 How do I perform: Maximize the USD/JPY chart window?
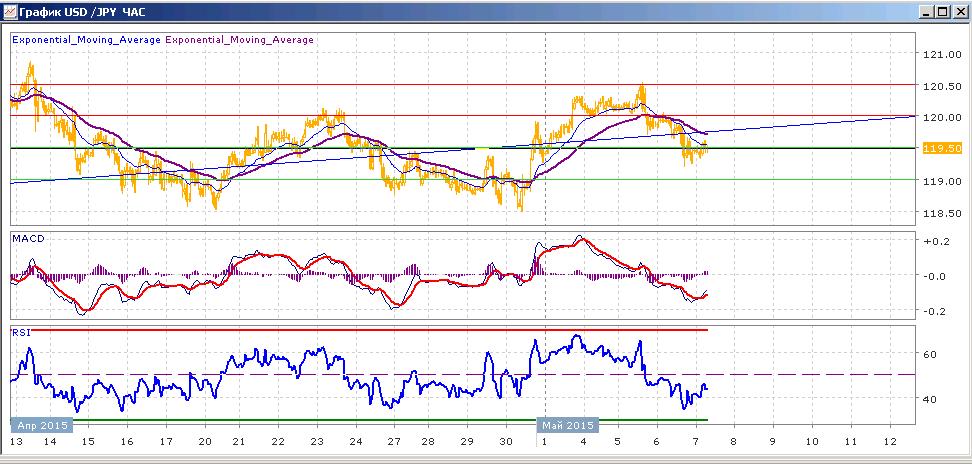pyautogui.click(x=942, y=11)
